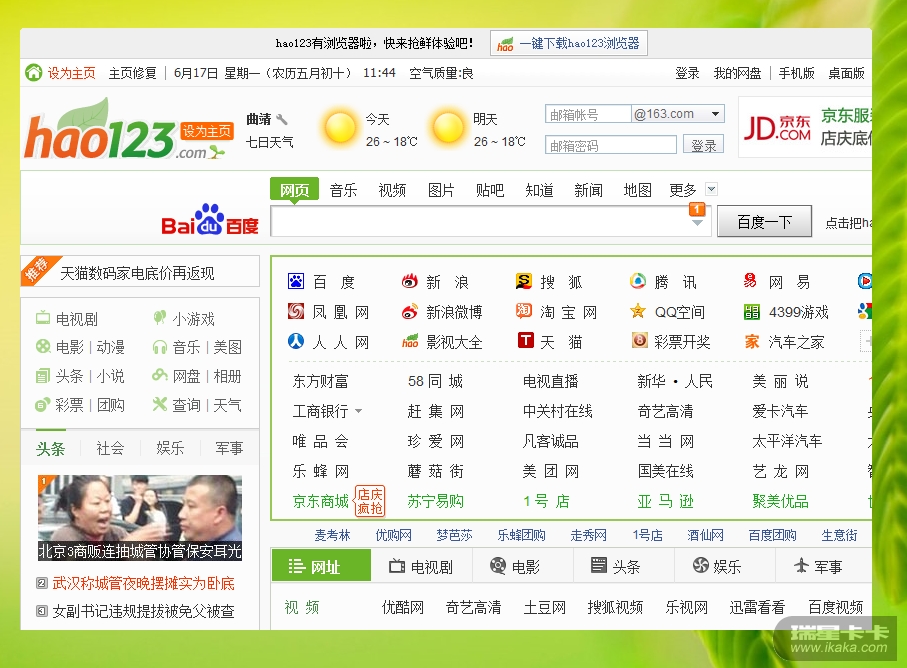Image resolution: width=907 pixels, height=668 pixels.
Task: Open the search box suggestion arrow
Action: (x=698, y=223)
